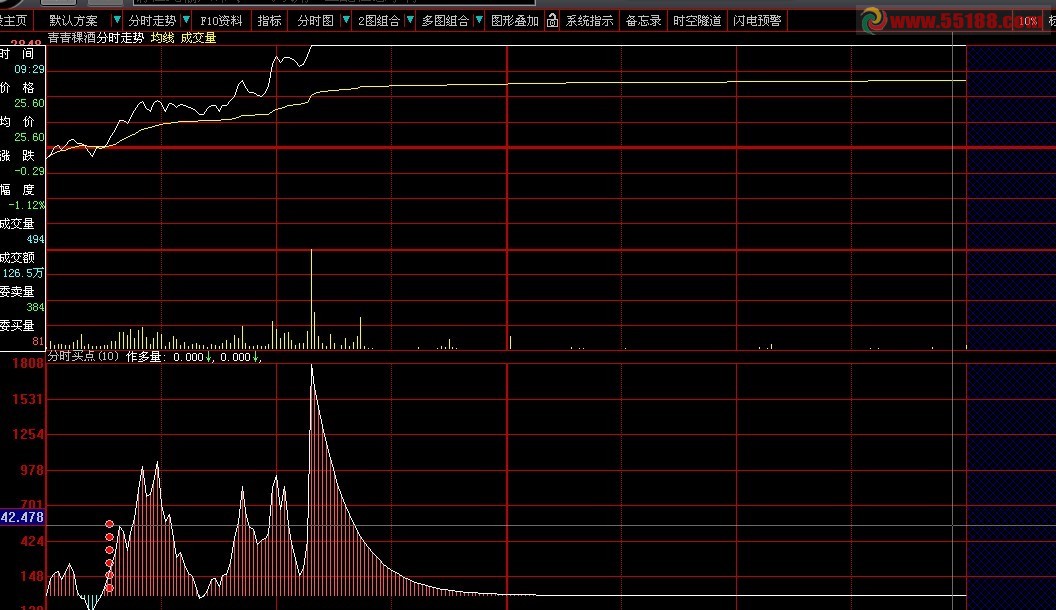
Task: Click 图形叠加 chart overlay button
Action: 515,21
